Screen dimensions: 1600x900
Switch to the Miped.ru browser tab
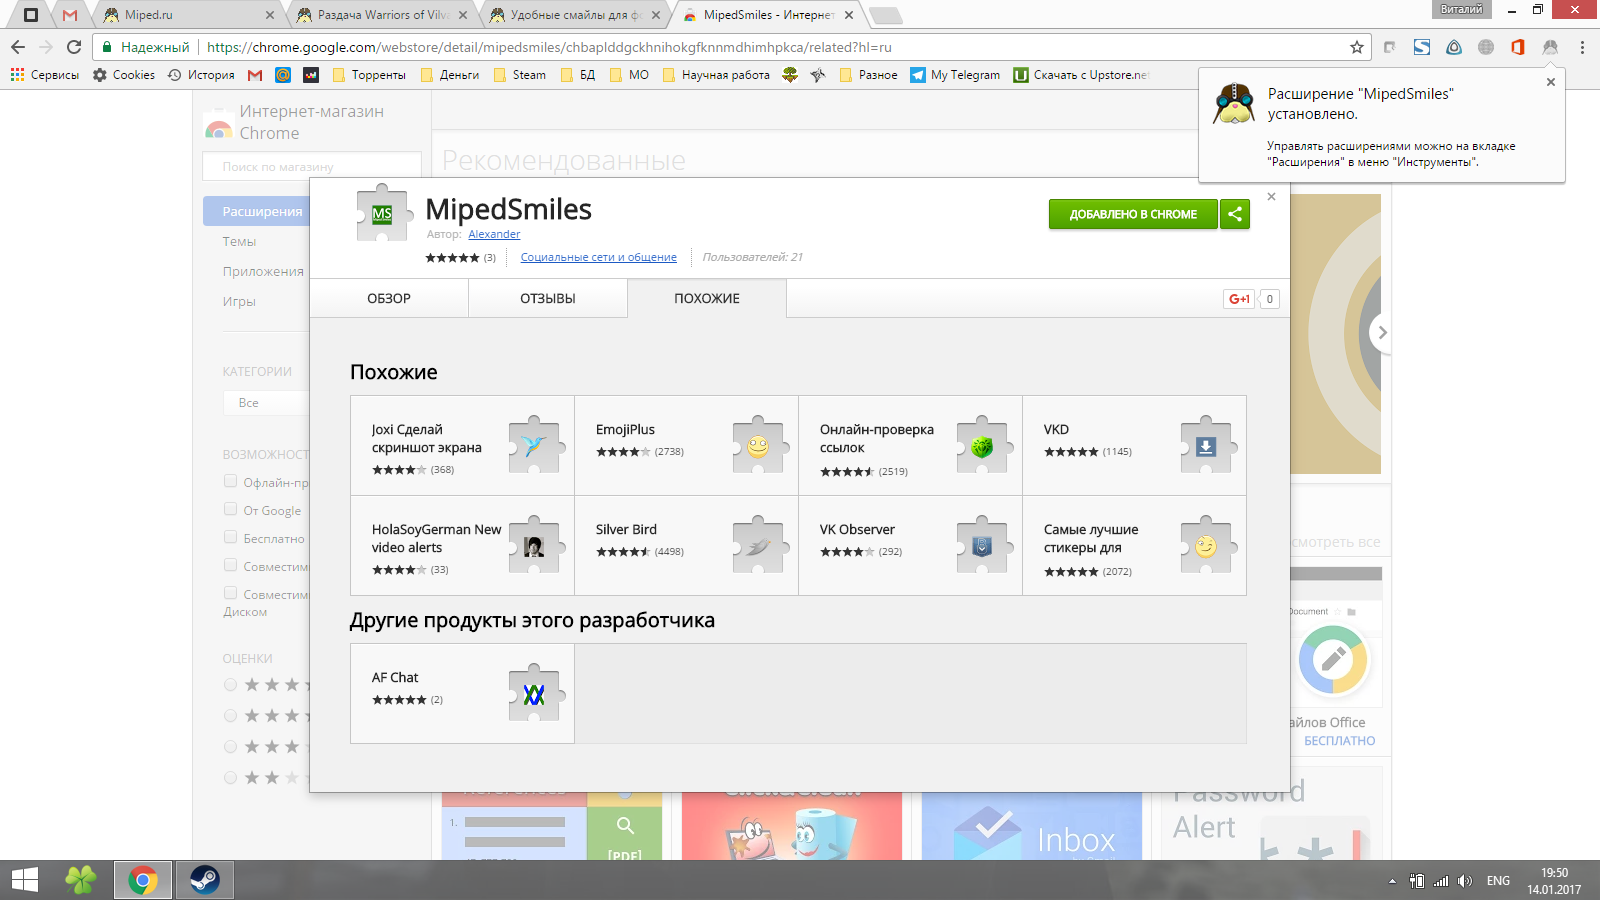[x=190, y=15]
